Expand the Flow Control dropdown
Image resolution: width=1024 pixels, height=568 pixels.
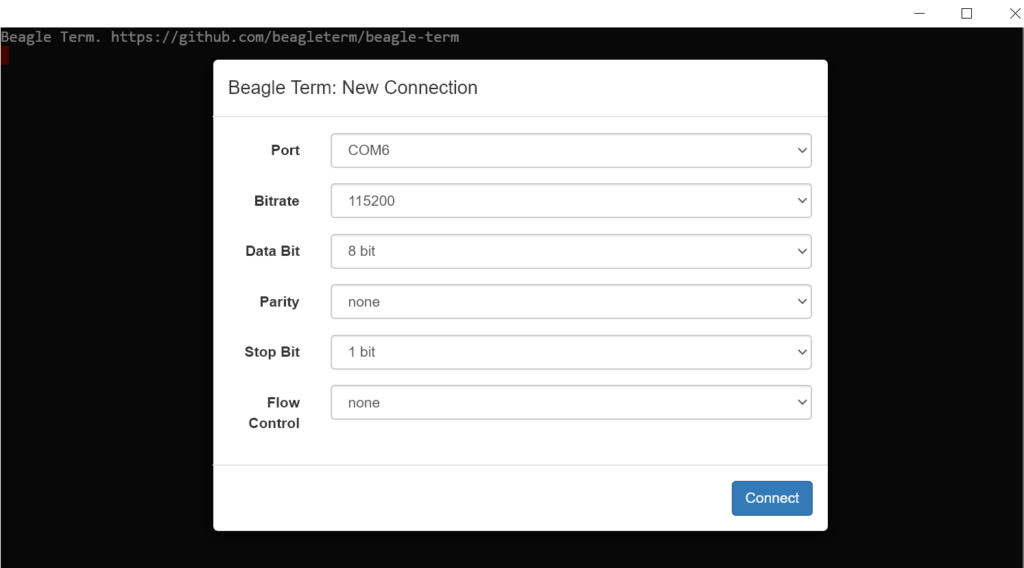[570, 403]
